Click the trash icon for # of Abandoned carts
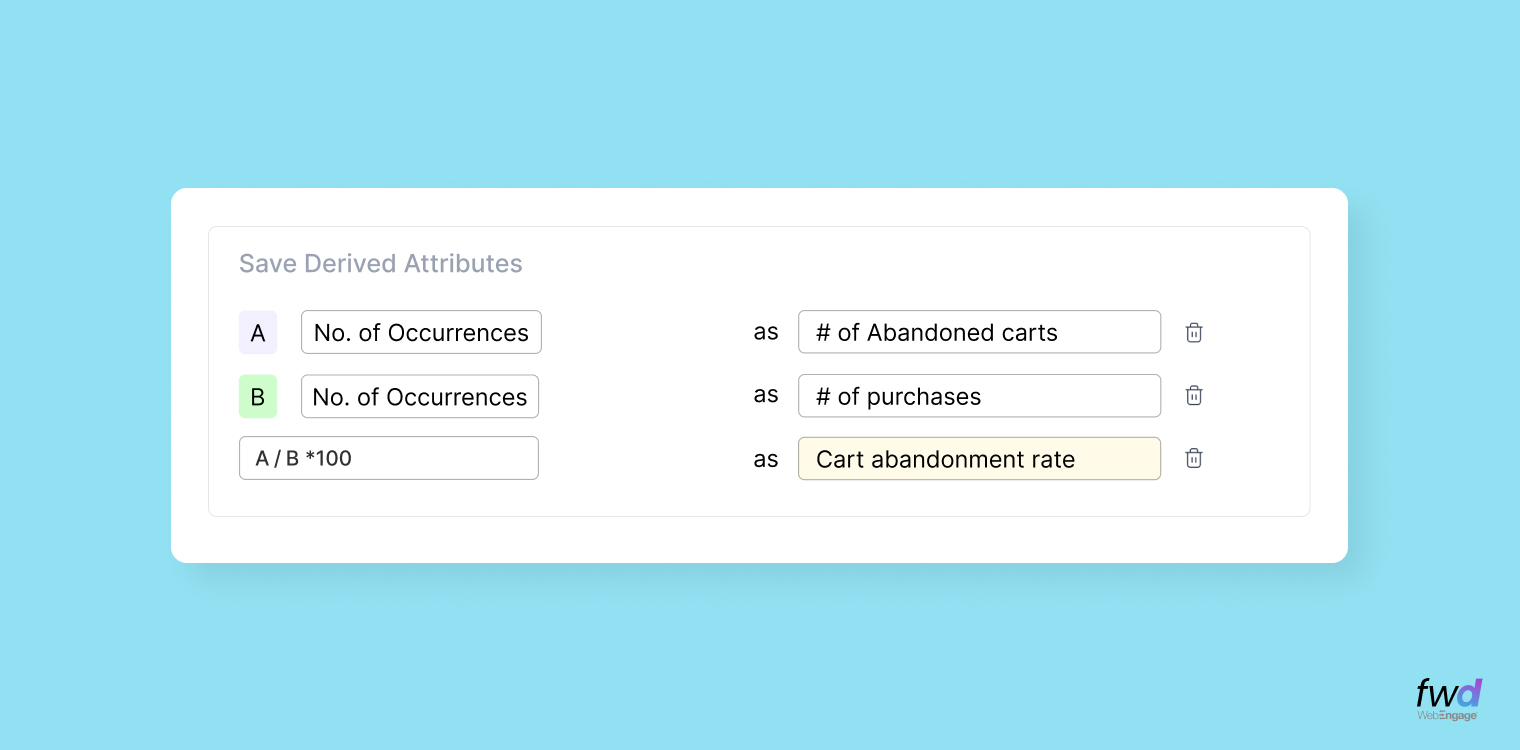This screenshot has width=1520, height=750. 1193,332
